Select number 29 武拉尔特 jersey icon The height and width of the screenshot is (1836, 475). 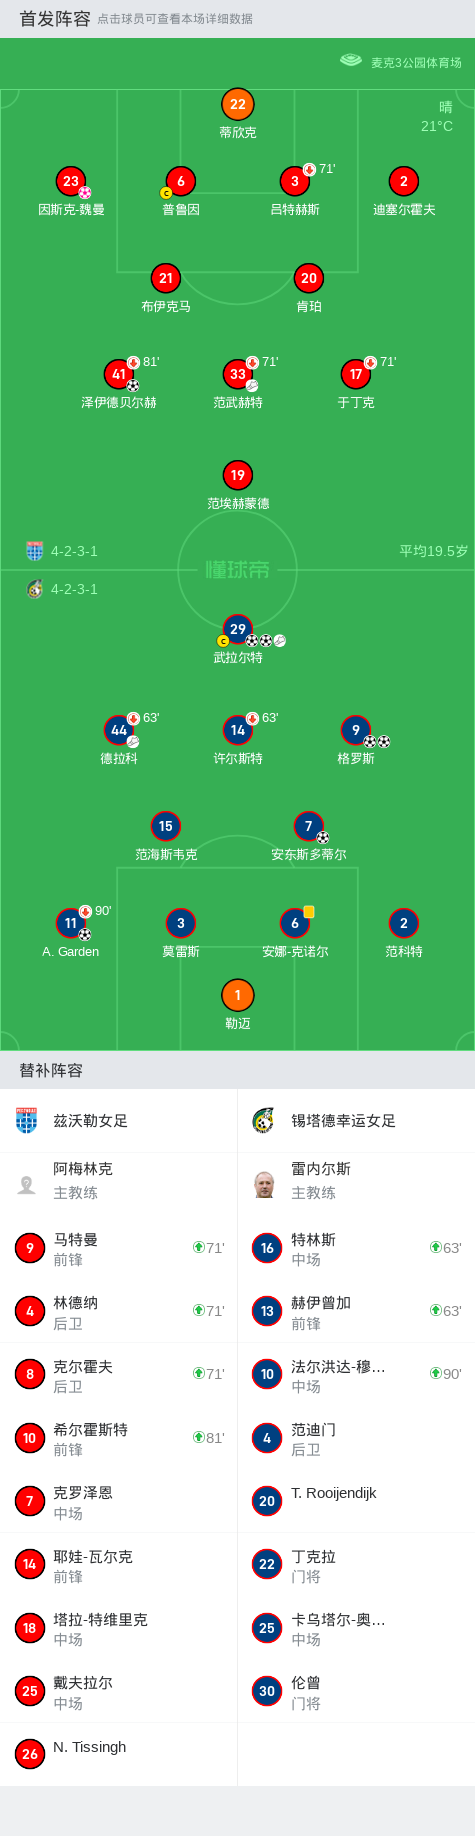point(238,630)
